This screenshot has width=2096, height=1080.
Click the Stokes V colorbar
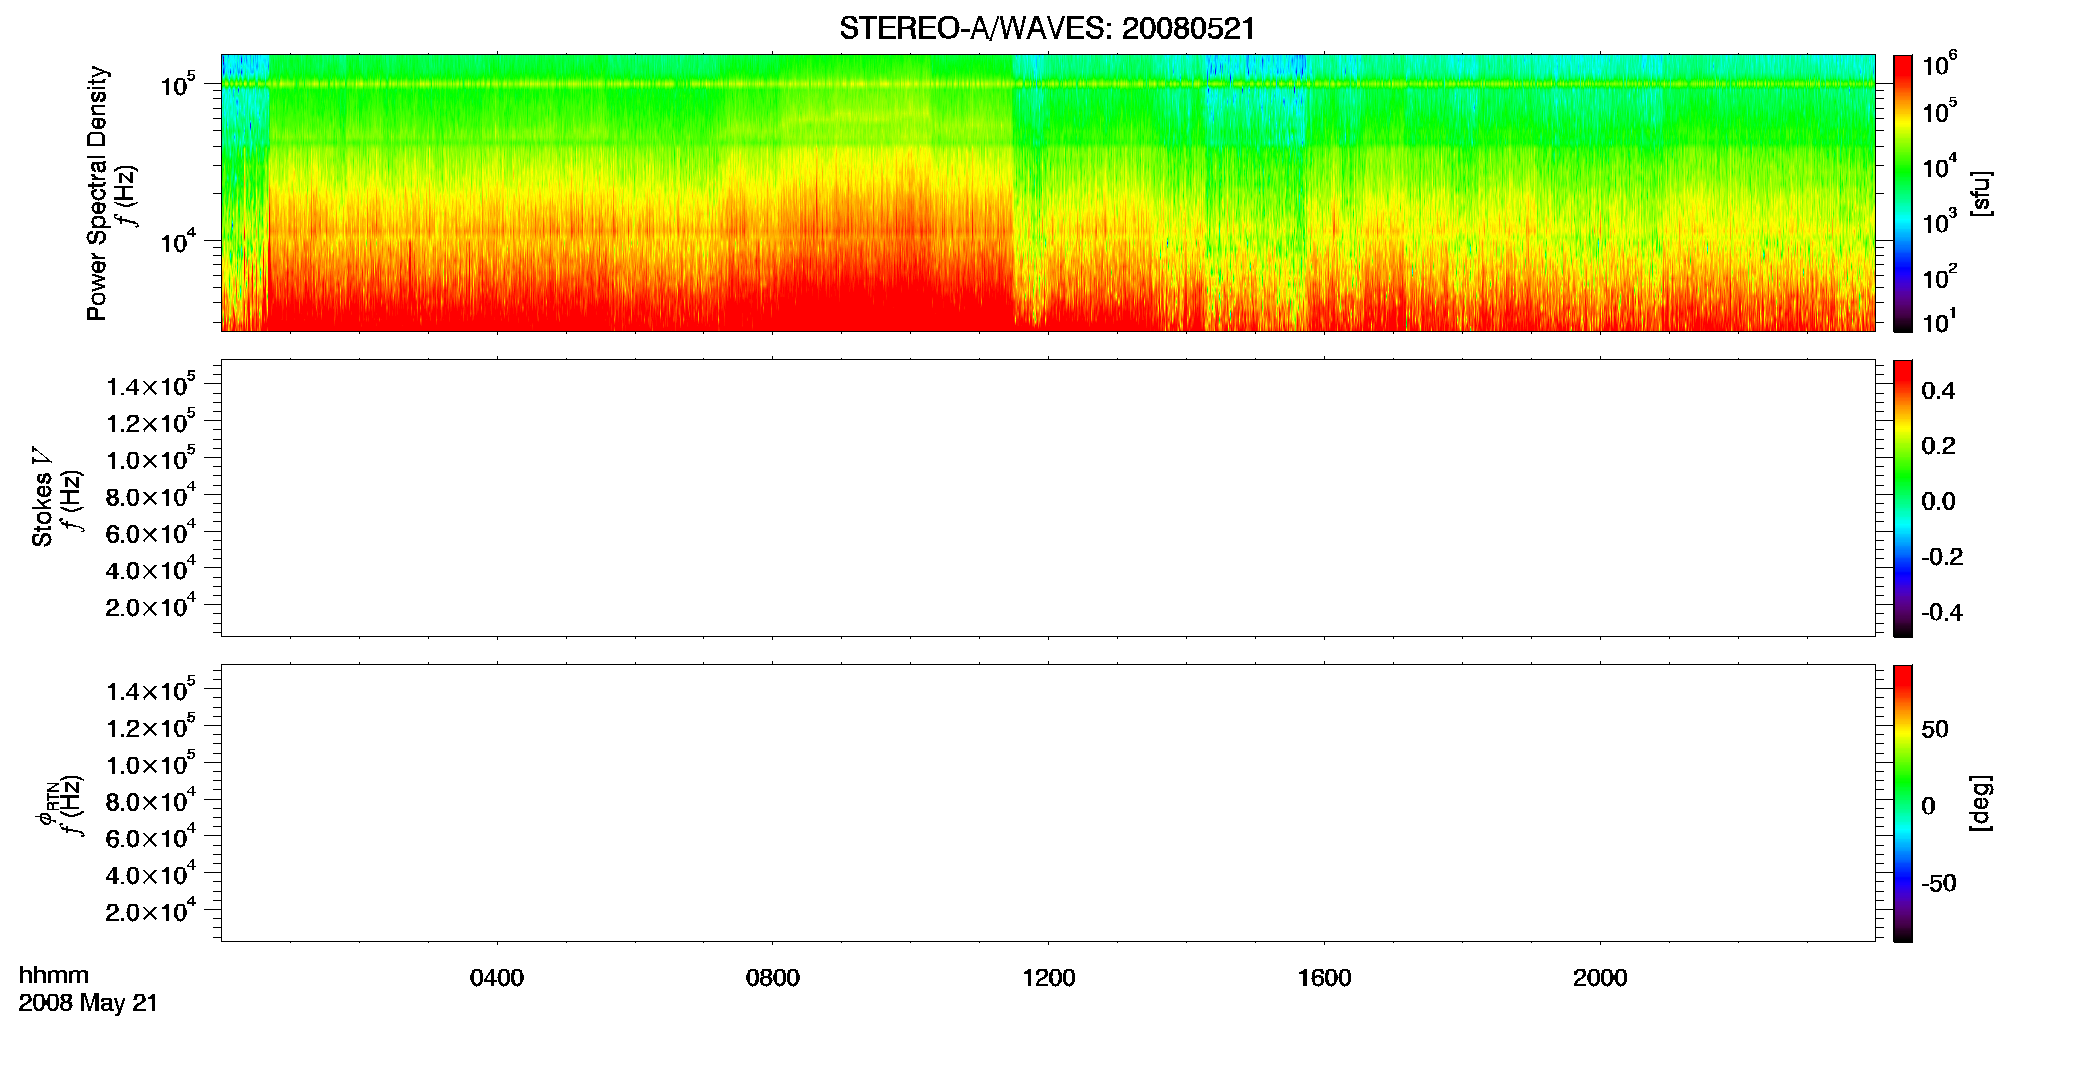click(1903, 498)
